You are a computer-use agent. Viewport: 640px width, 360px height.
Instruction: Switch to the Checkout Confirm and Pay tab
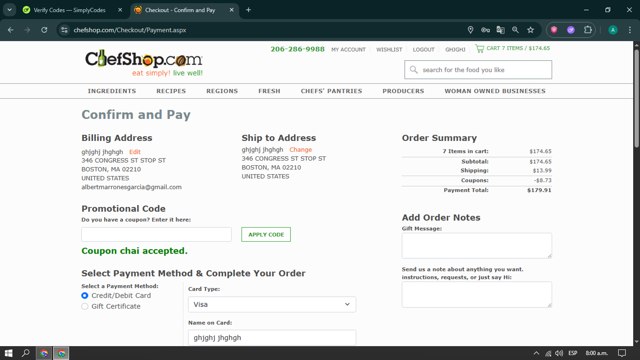click(x=180, y=10)
